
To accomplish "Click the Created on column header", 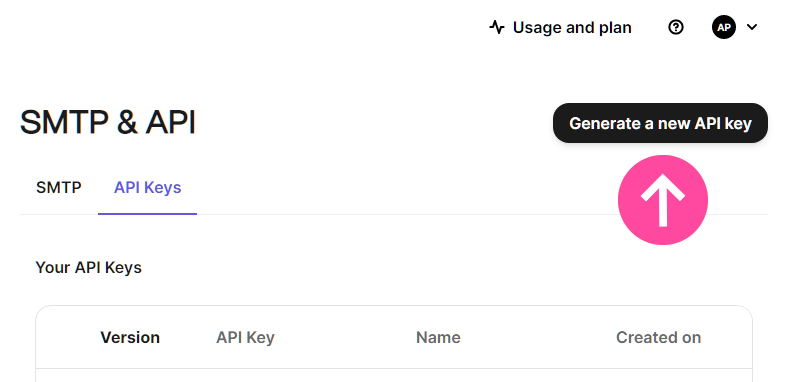I will (x=658, y=337).
